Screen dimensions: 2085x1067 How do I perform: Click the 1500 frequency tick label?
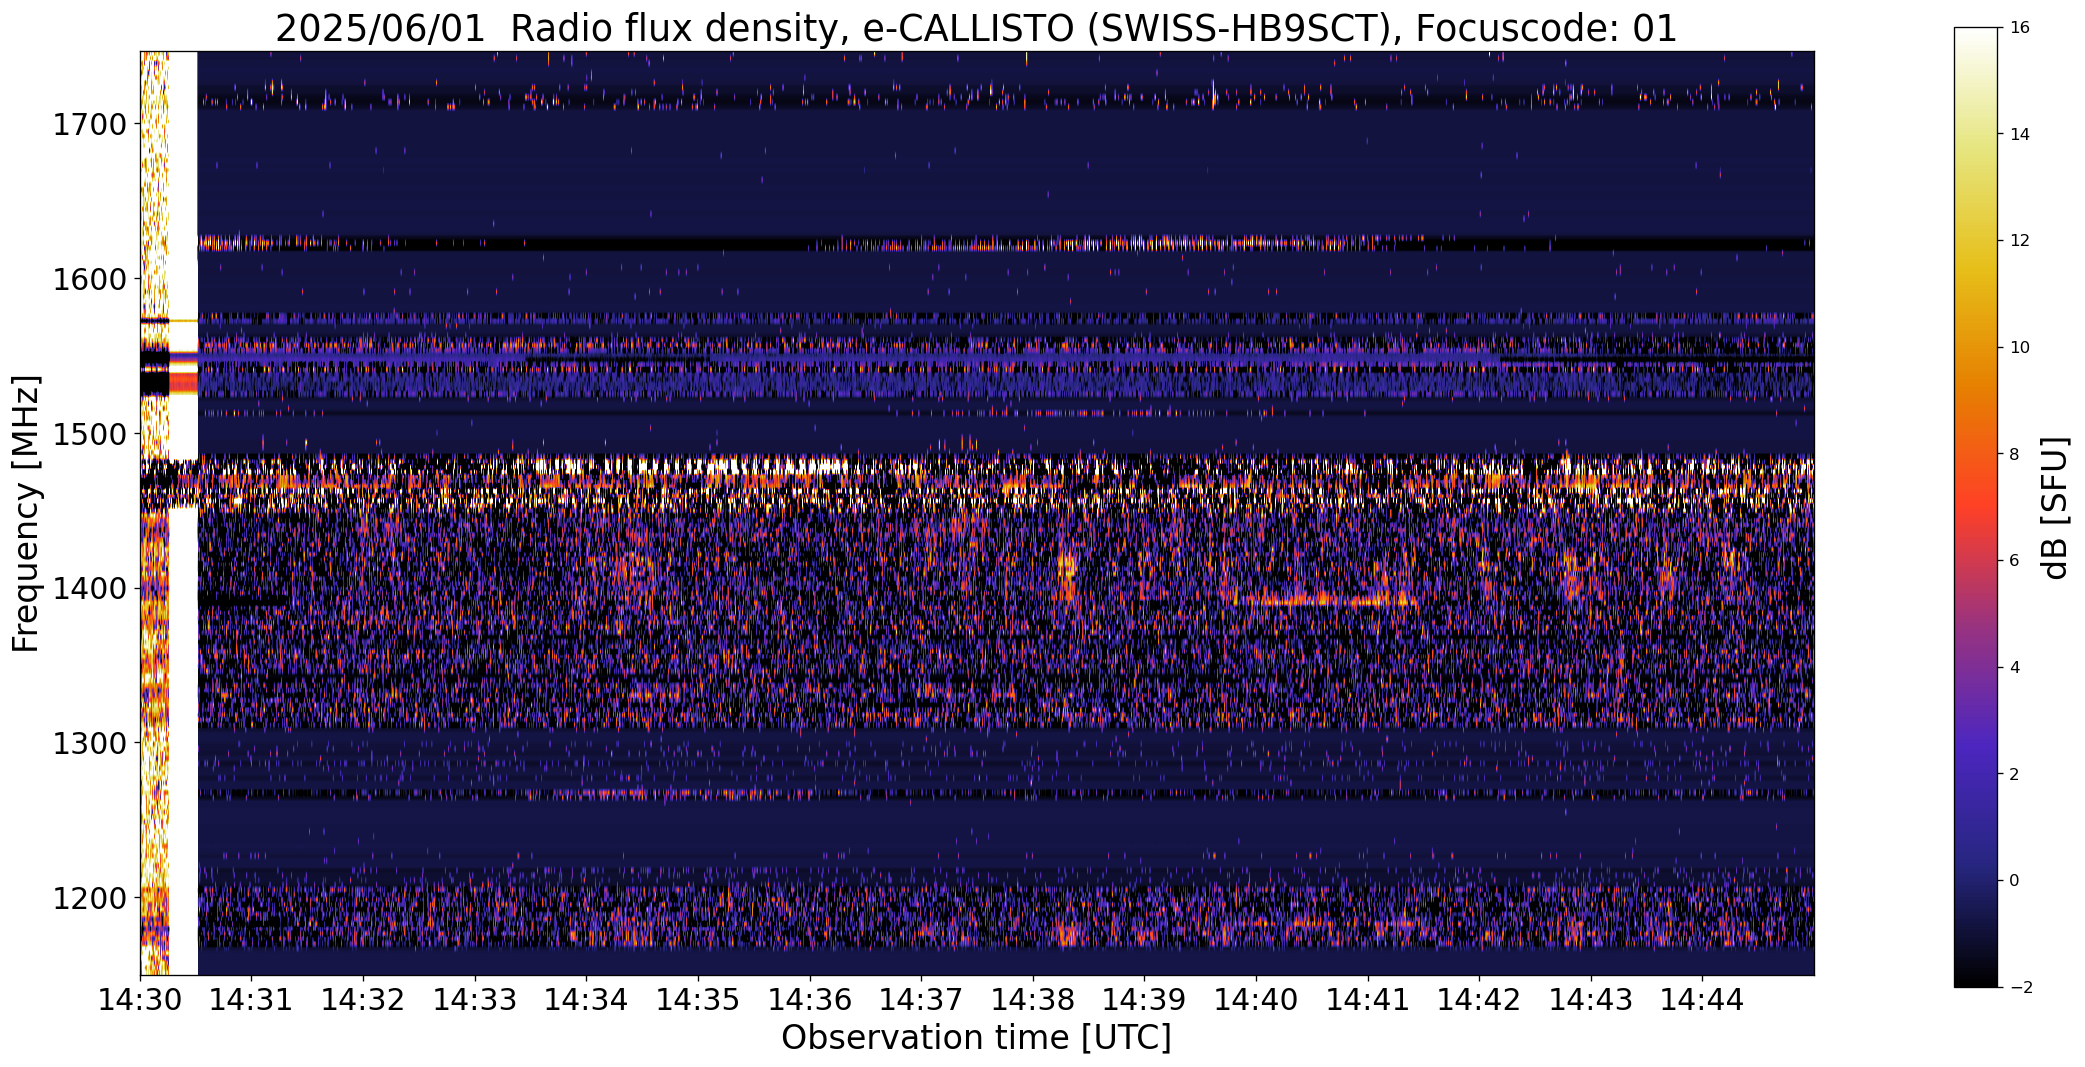coord(89,434)
